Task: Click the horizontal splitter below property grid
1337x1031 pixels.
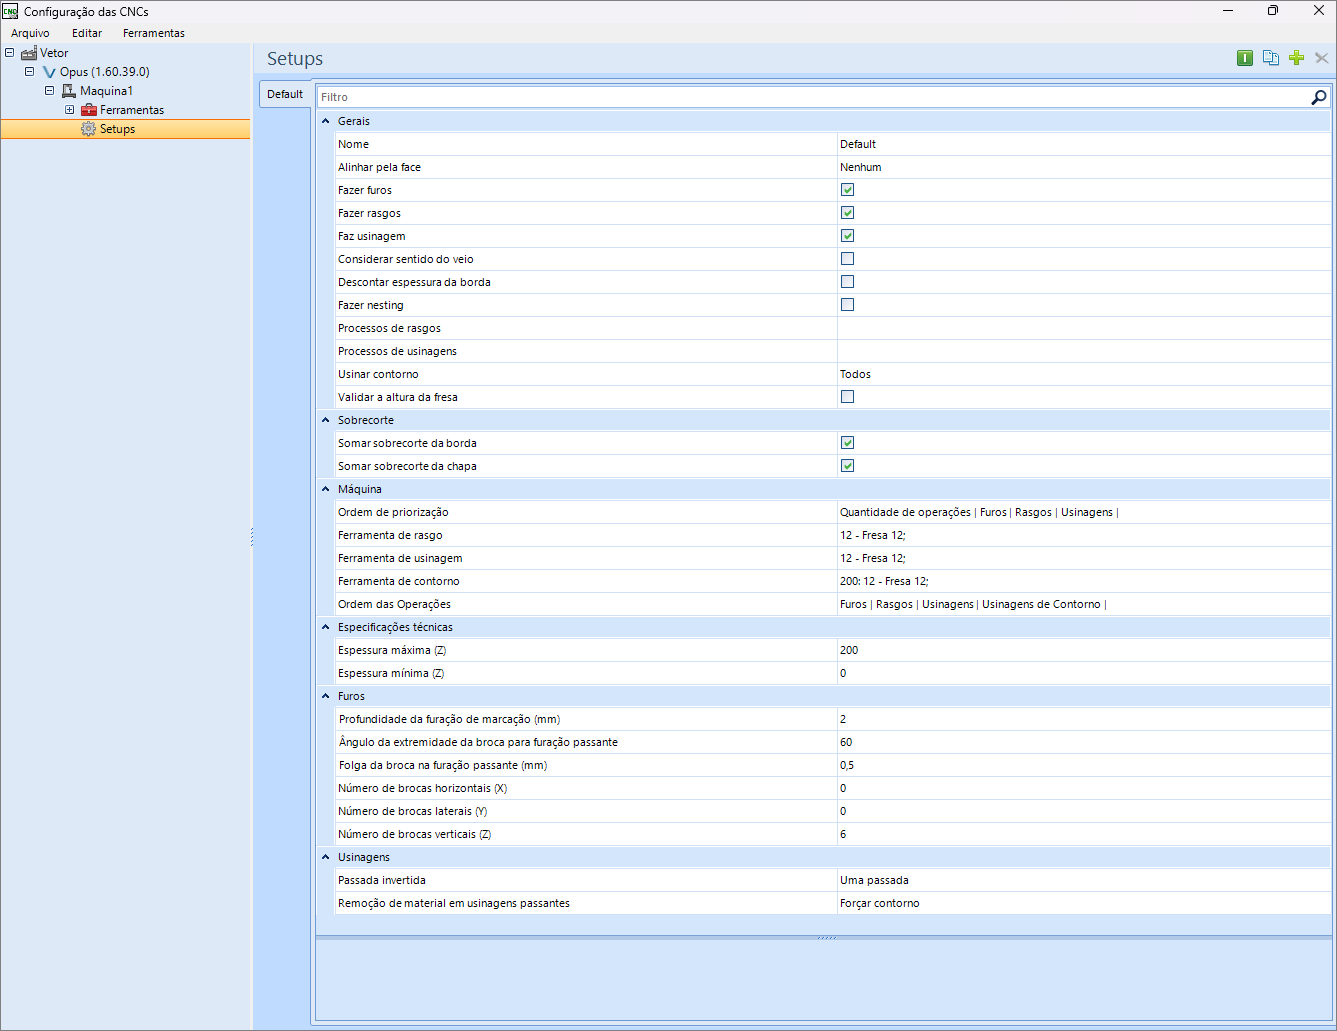Action: click(x=825, y=938)
